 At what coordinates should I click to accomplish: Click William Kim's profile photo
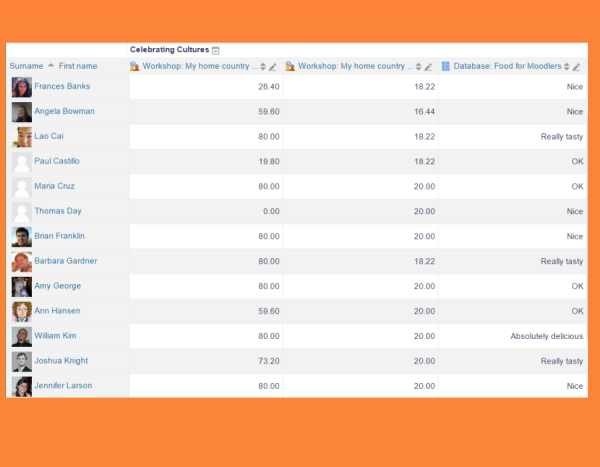tap(21, 337)
